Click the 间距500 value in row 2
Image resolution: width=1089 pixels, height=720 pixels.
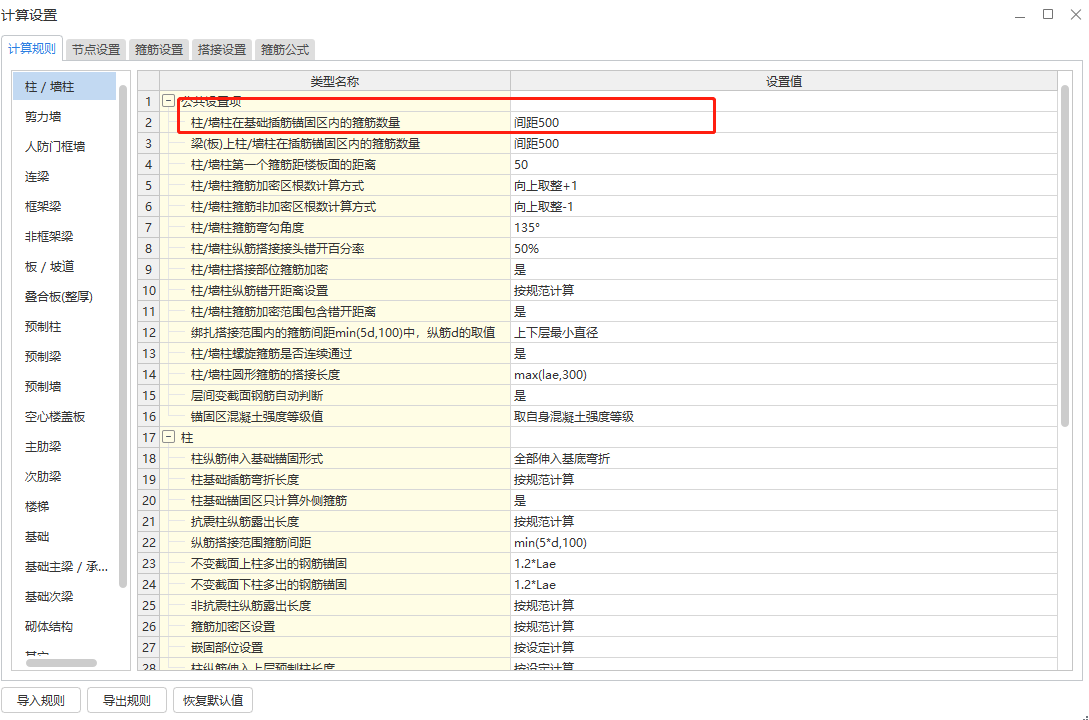(784, 122)
